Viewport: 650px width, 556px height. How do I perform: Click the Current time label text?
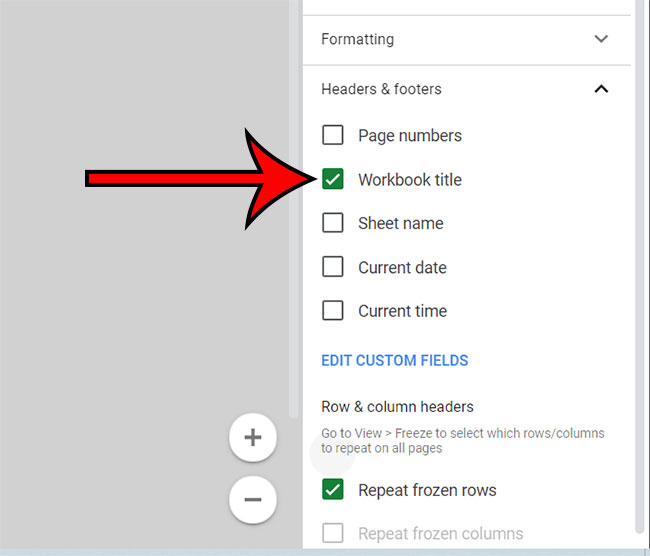(x=402, y=311)
